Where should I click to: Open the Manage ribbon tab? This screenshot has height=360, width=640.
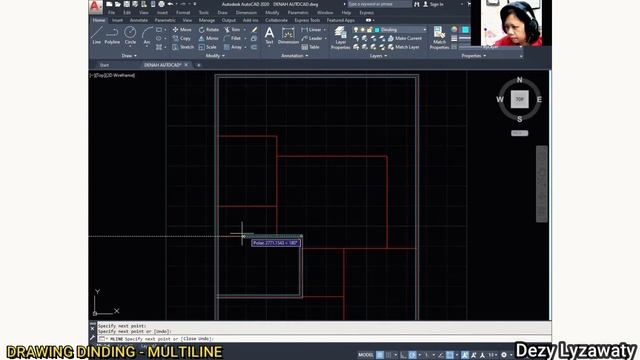coord(207,20)
